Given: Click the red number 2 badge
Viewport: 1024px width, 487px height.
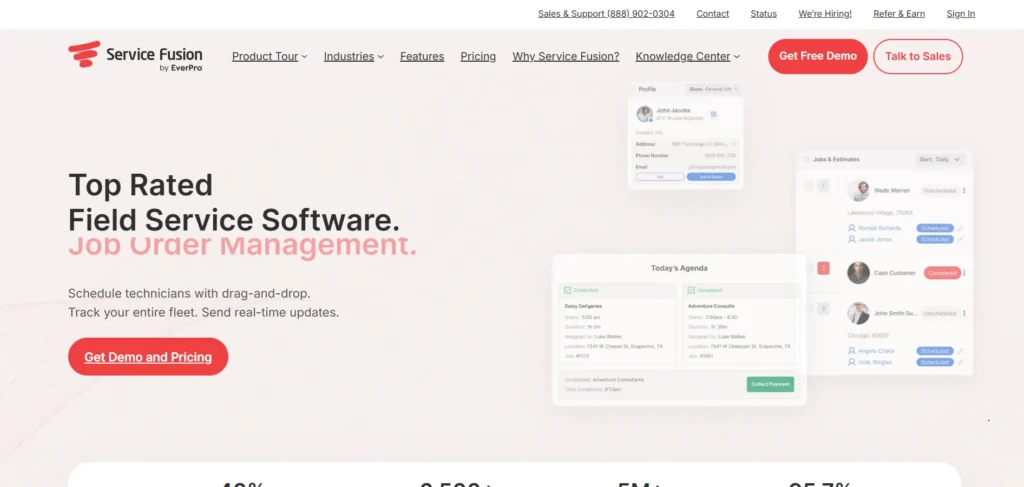Looking at the screenshot, I should [824, 268].
